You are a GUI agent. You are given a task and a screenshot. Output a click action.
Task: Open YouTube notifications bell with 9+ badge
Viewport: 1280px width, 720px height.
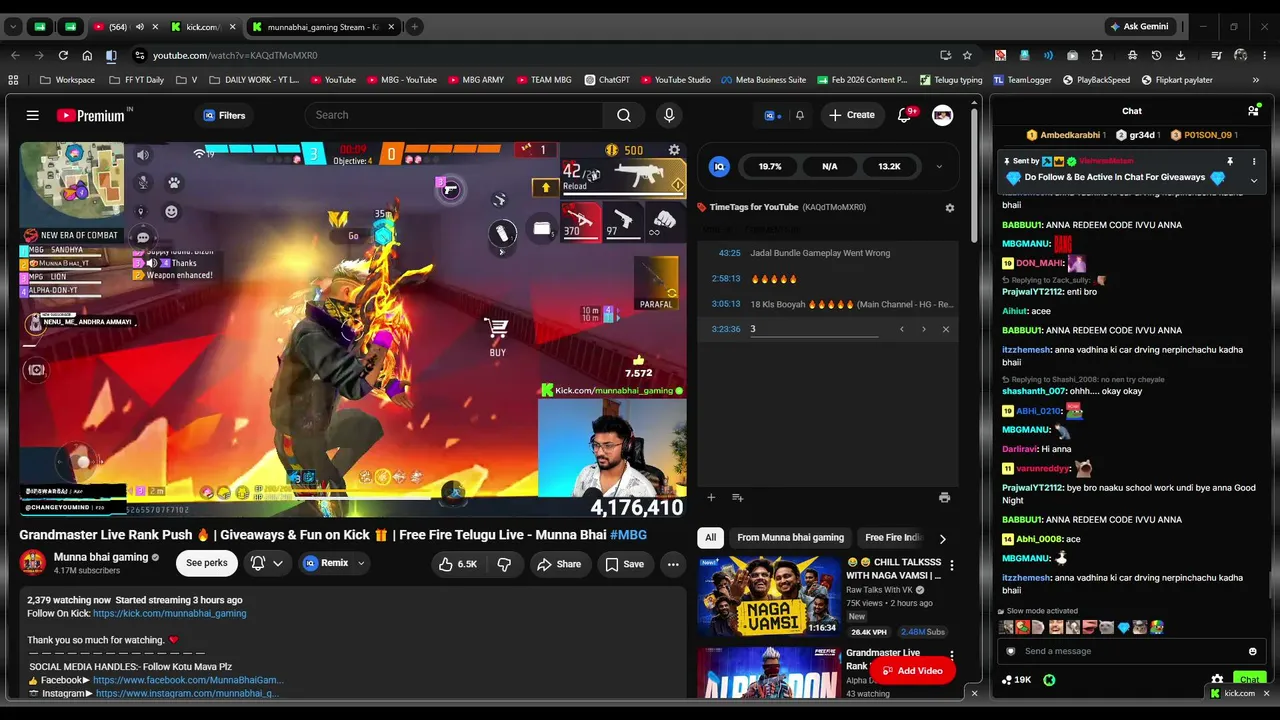[x=907, y=114]
